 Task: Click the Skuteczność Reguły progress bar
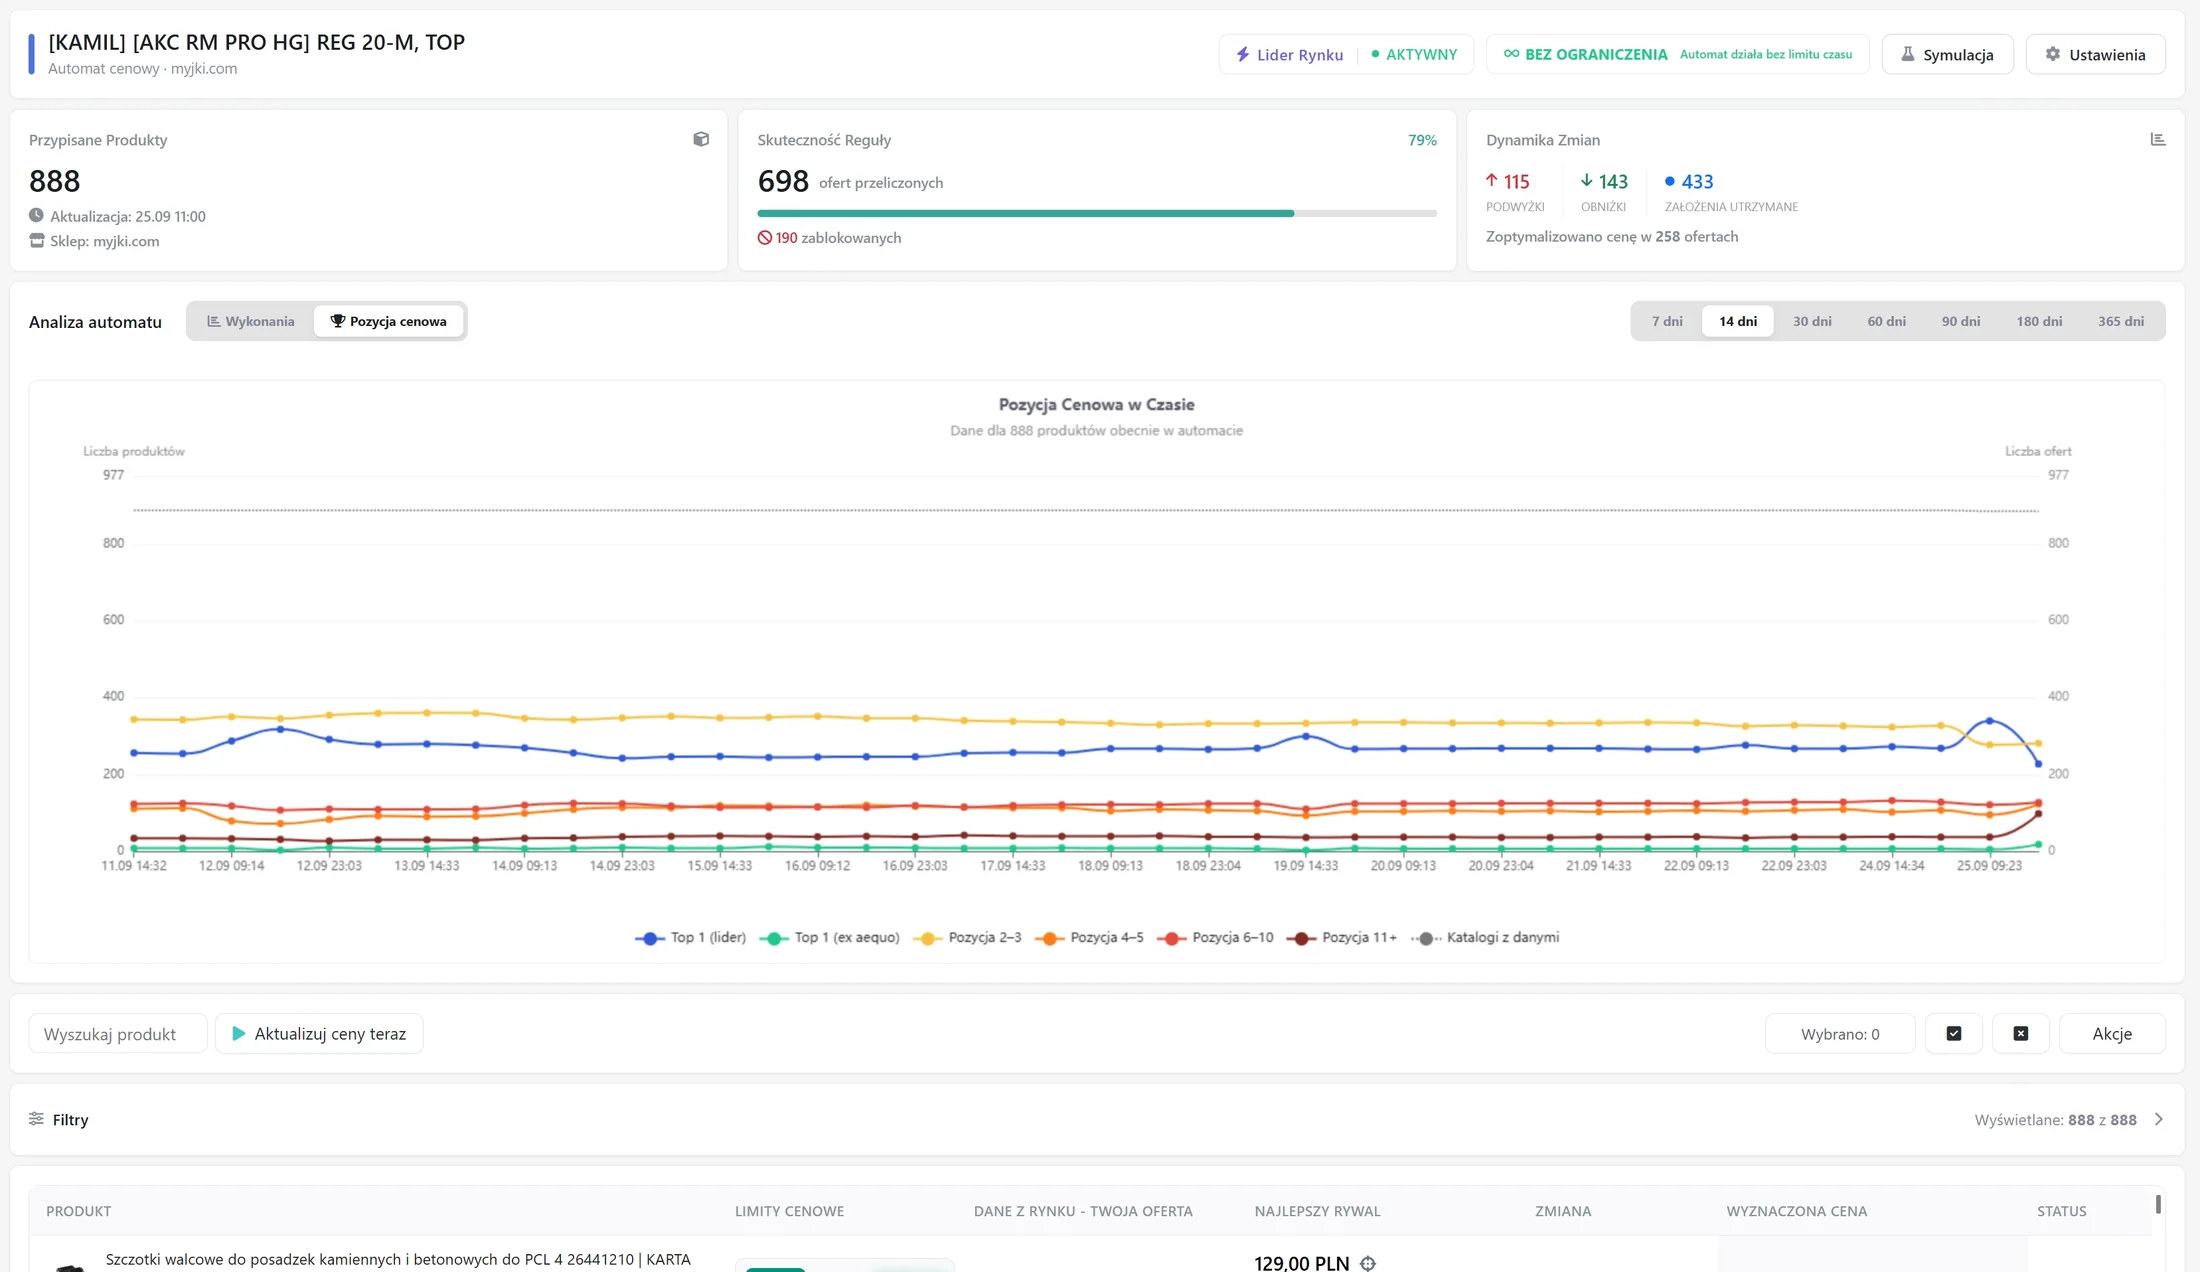click(x=1096, y=213)
